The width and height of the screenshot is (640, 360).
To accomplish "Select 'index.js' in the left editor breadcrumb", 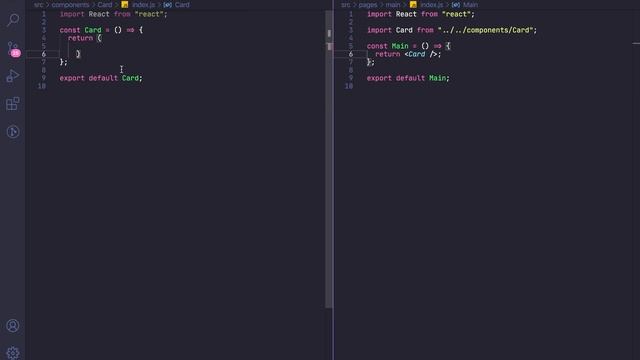I will coord(143,4).
